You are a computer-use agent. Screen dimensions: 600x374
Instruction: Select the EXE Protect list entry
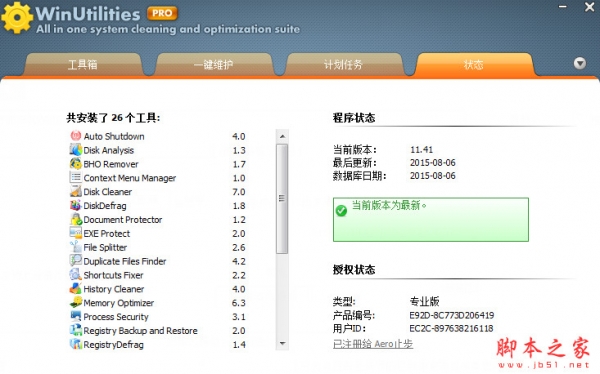pos(107,233)
